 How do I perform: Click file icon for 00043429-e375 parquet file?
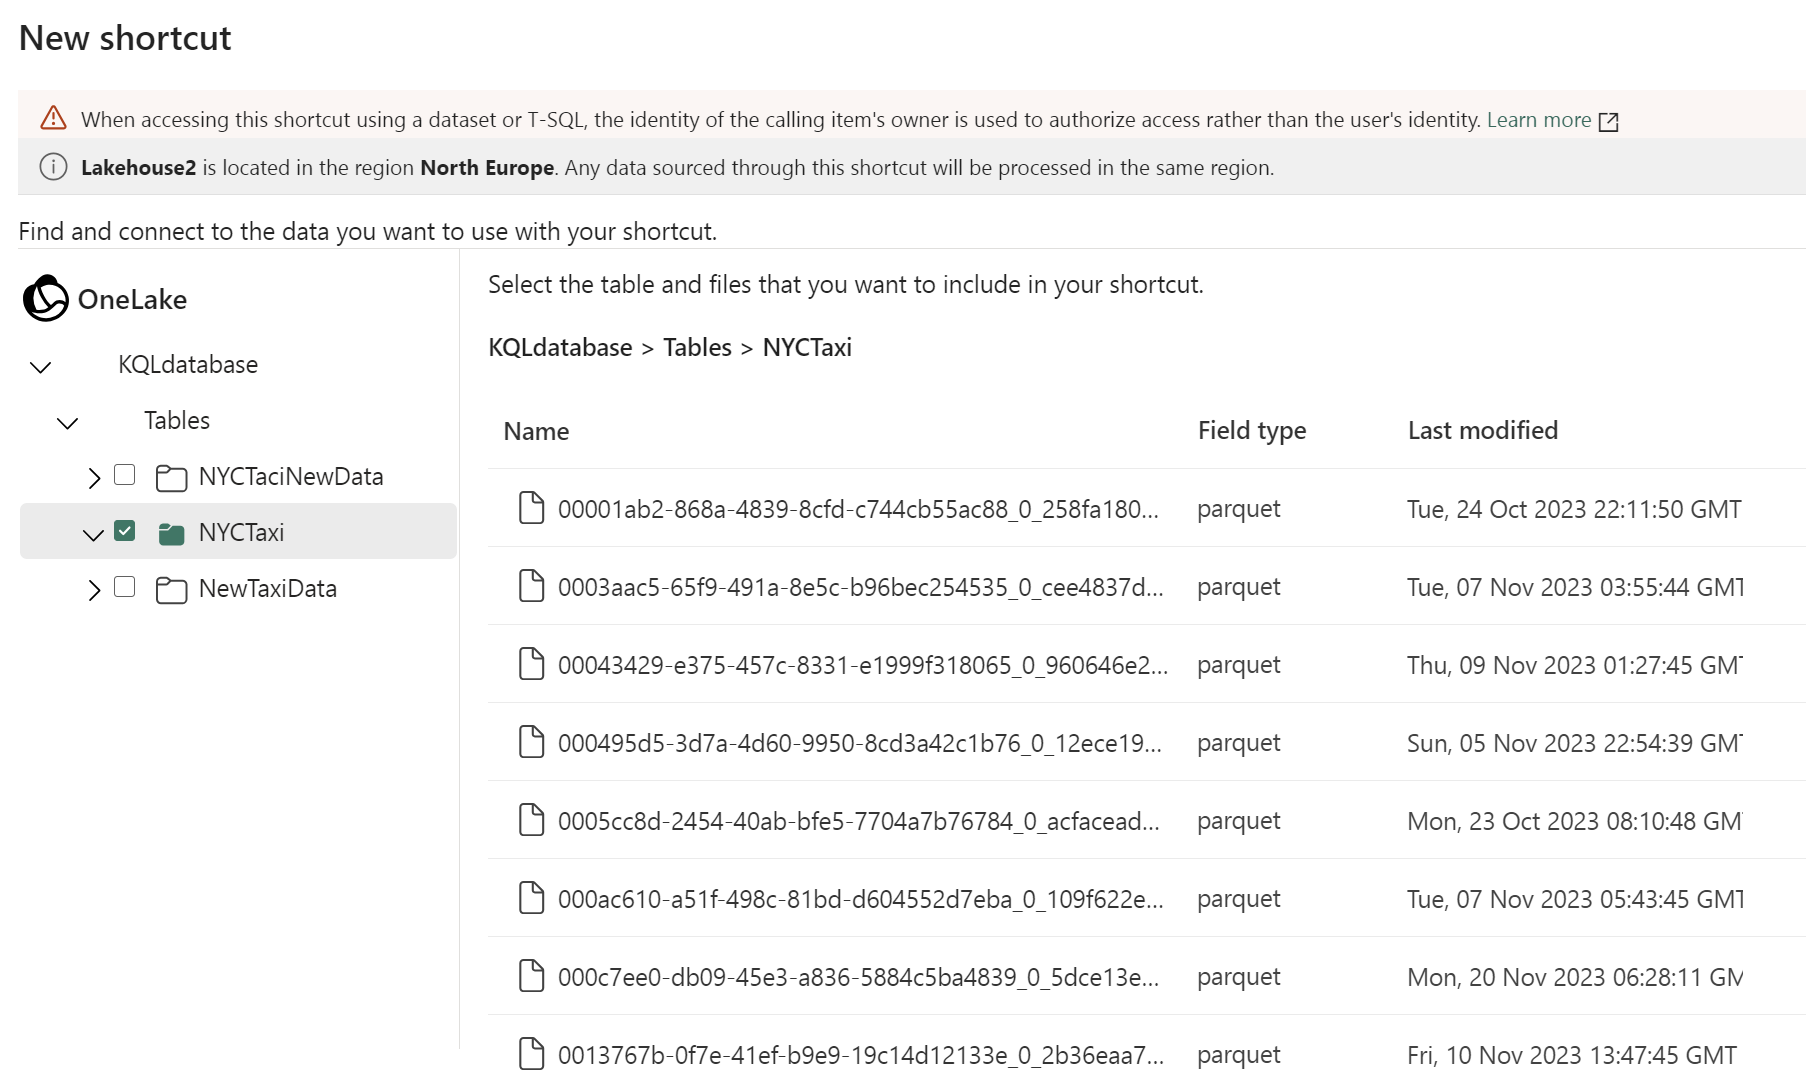[x=531, y=664]
